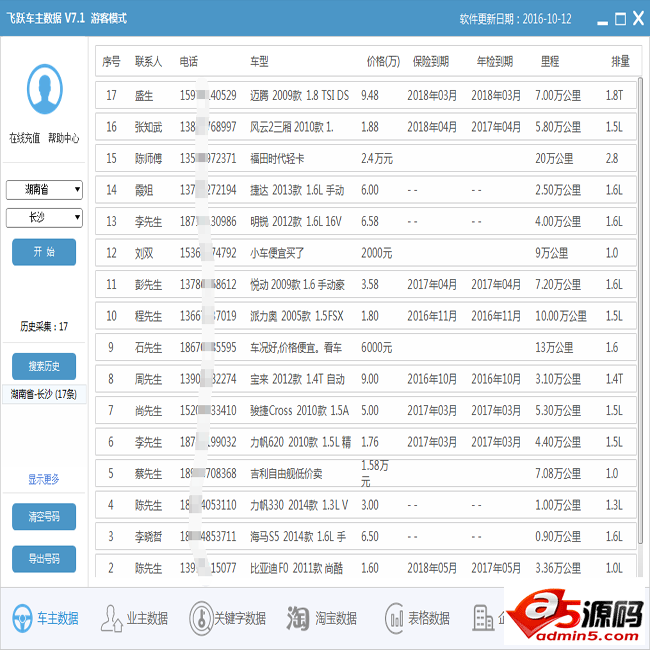Viewport: 650px width, 650px height.
Task: Select row 14 contact 霞姐
Action: coord(144,190)
